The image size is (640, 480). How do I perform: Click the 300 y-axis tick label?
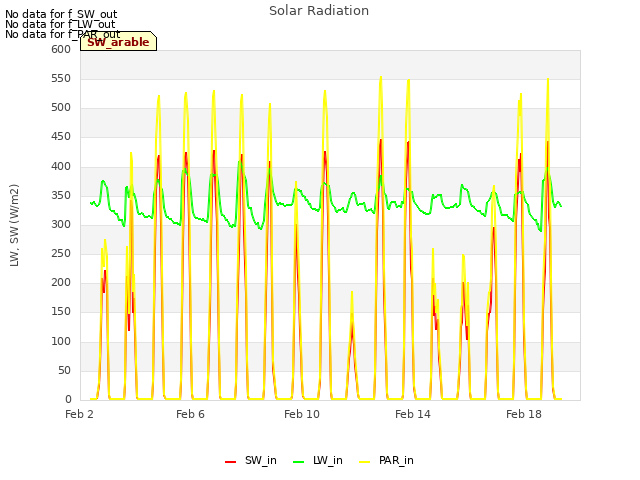tap(61, 224)
